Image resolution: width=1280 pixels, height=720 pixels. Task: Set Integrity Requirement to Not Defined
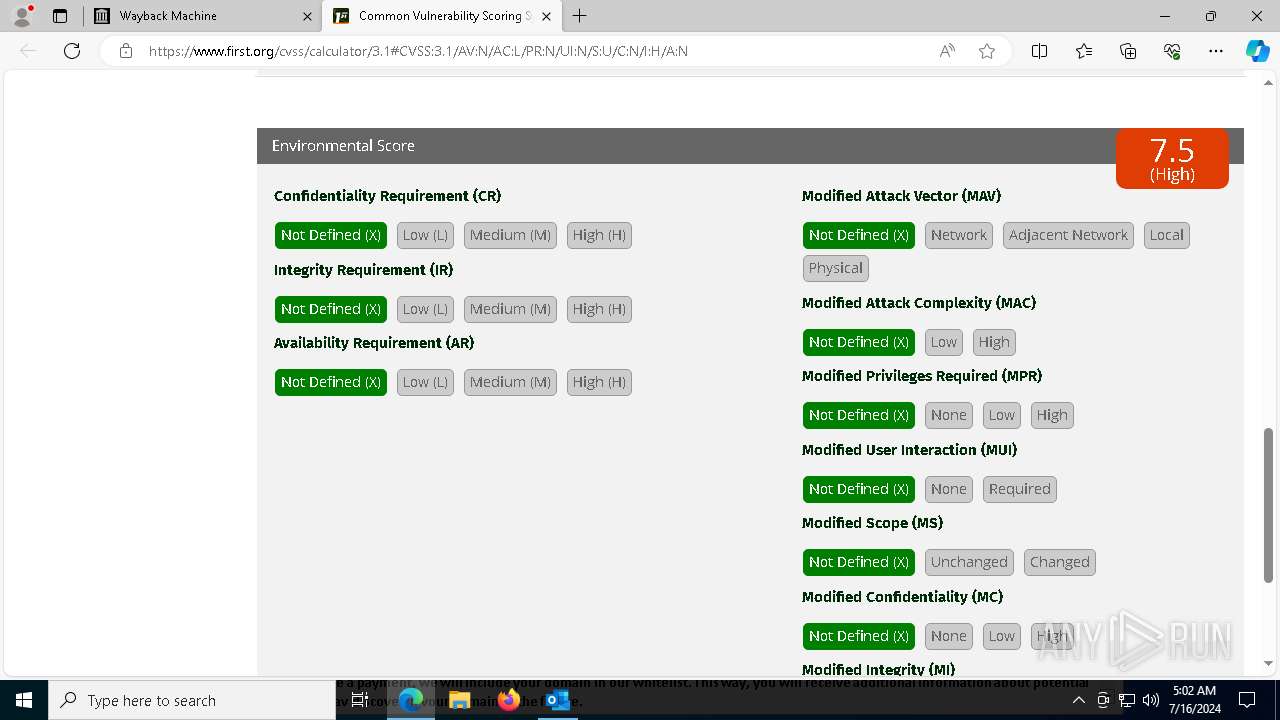331,309
